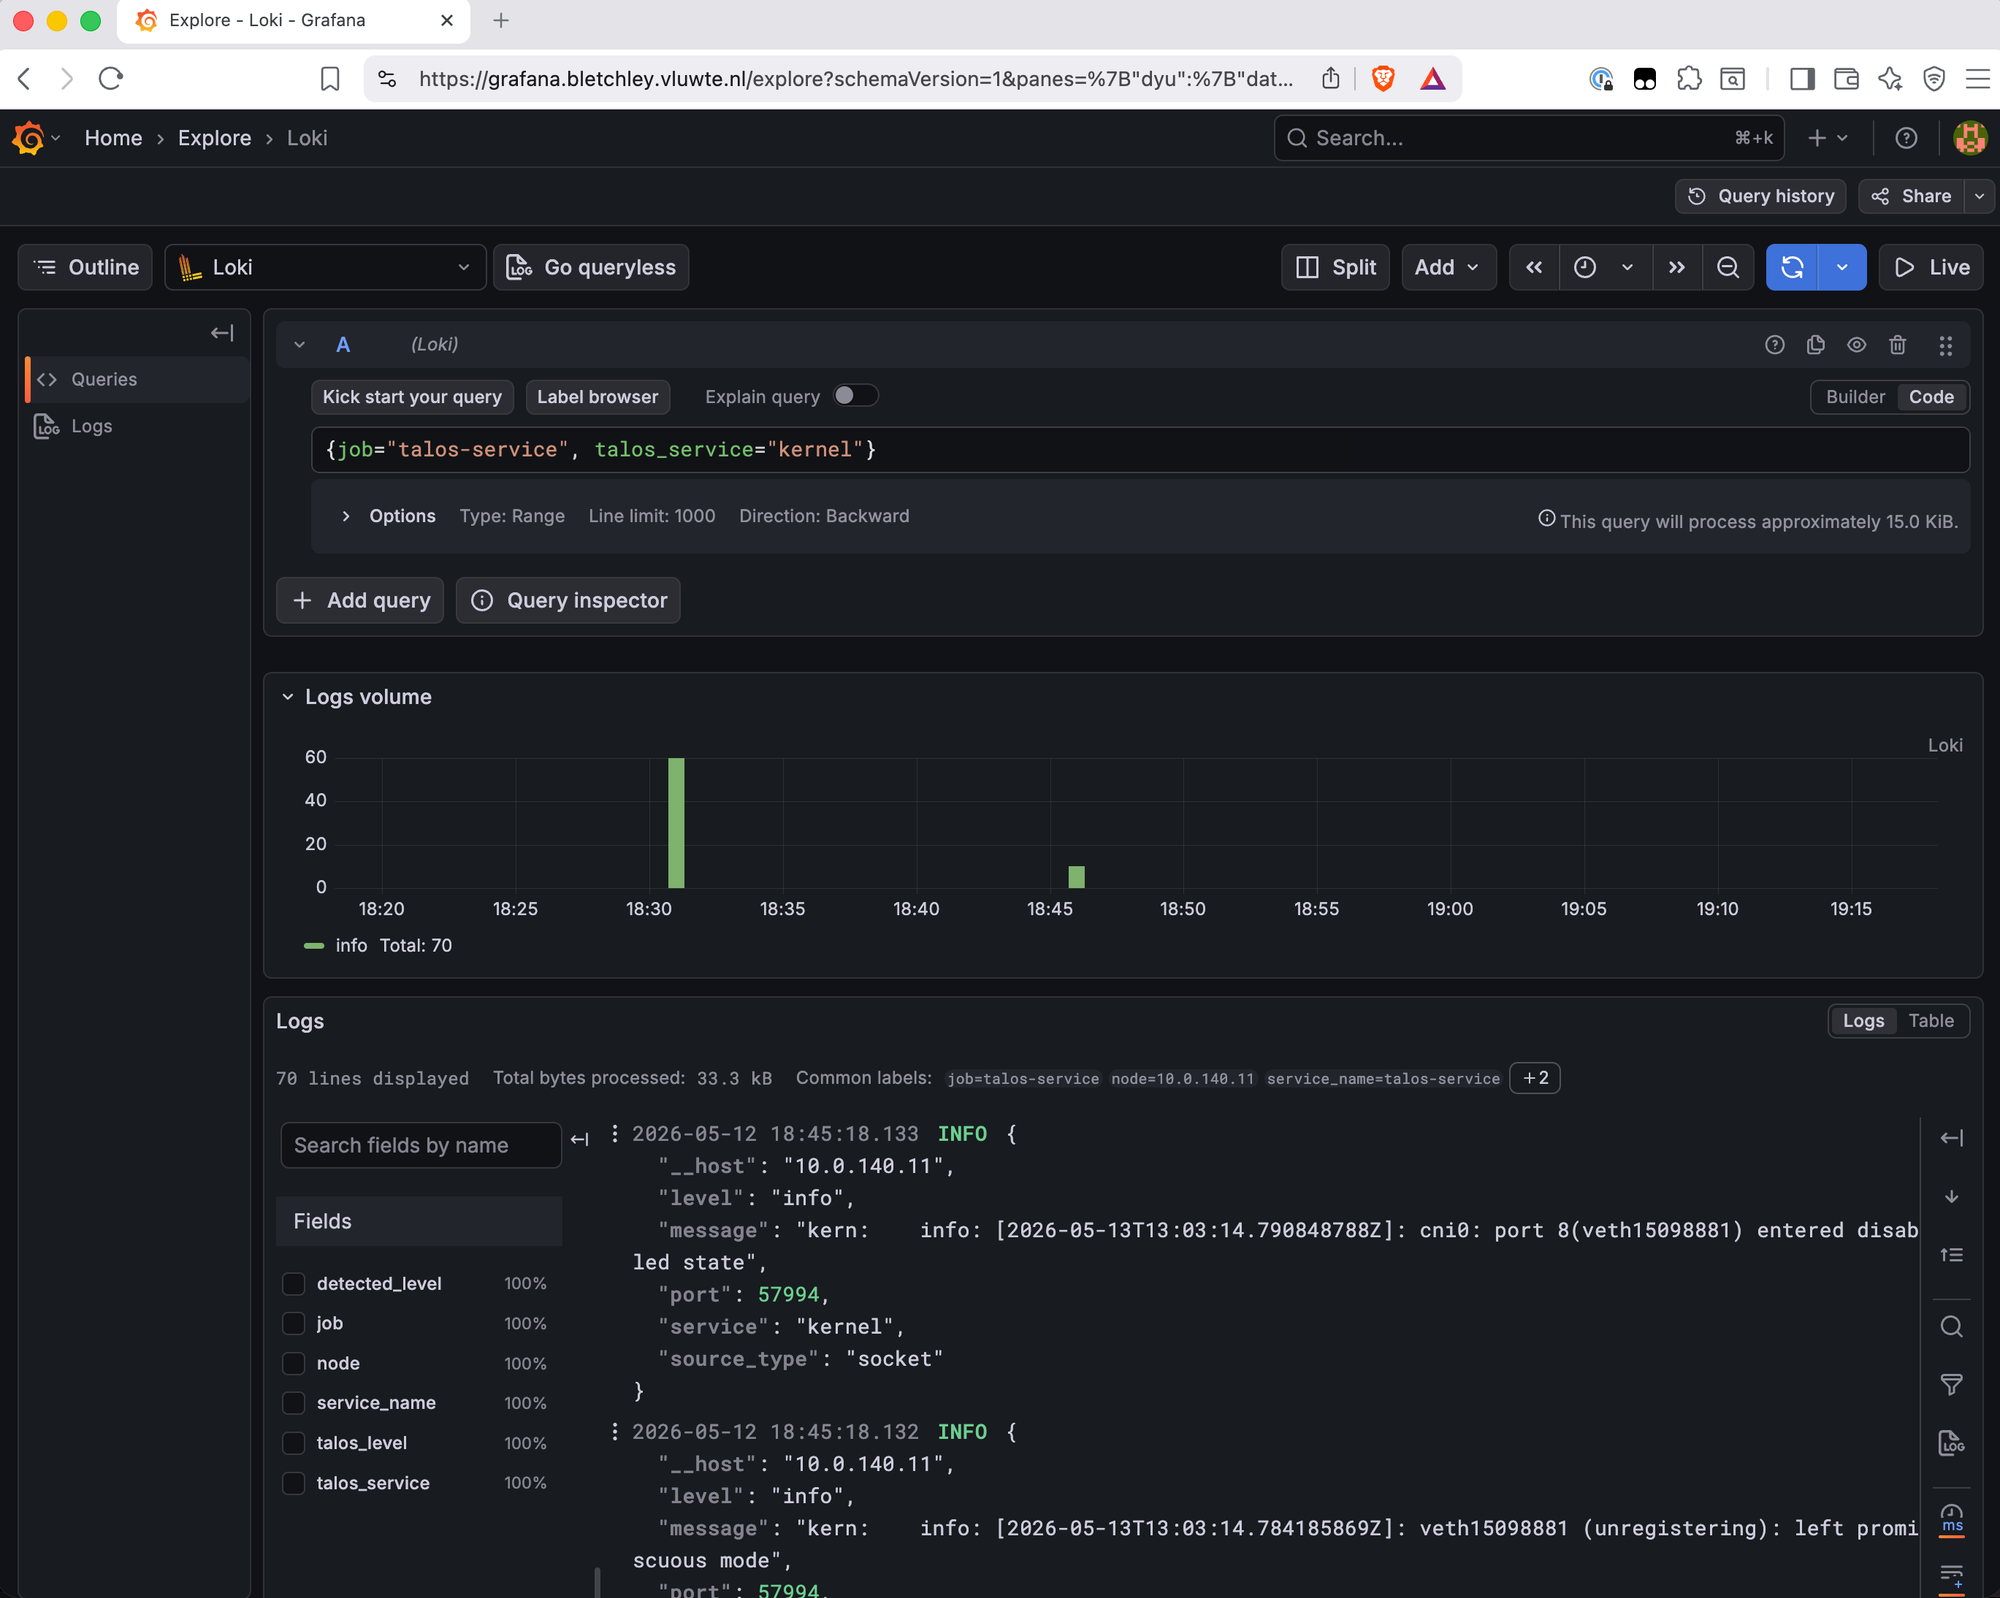The image size is (2000, 1598).
Task: Open the user avatar menu
Action: [1970, 138]
